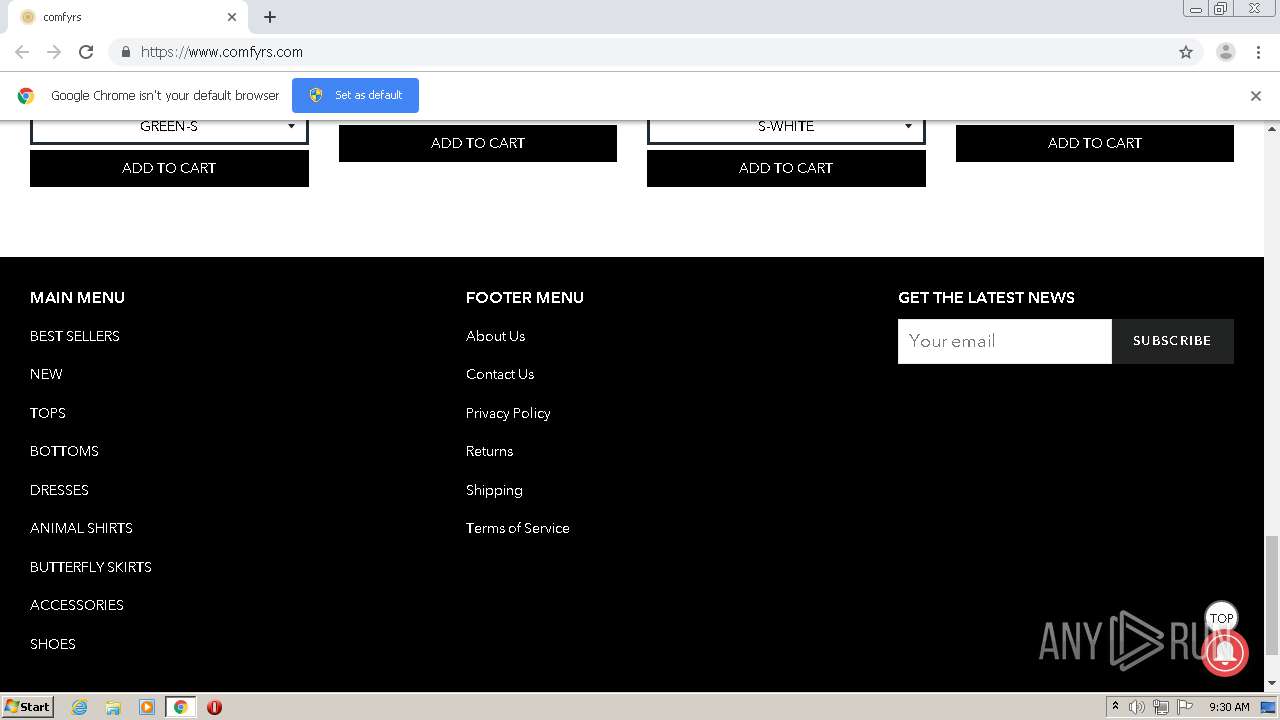The width and height of the screenshot is (1280, 720).
Task: Bookmark this page with the star icon
Action: click(x=1186, y=52)
